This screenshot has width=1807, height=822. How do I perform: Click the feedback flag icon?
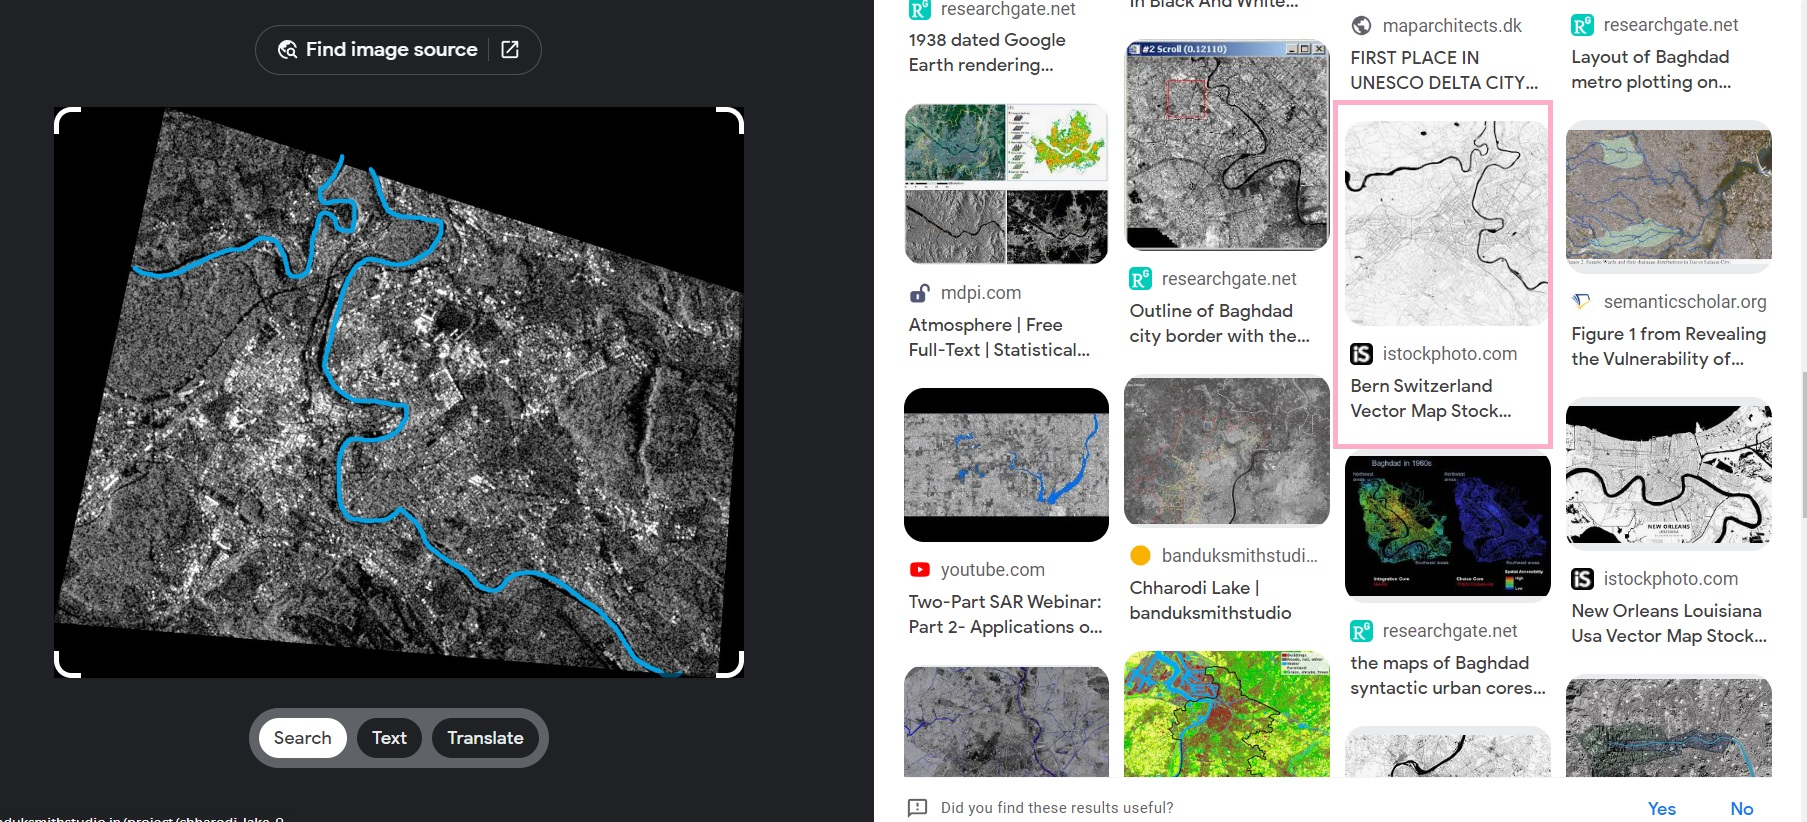(917, 808)
